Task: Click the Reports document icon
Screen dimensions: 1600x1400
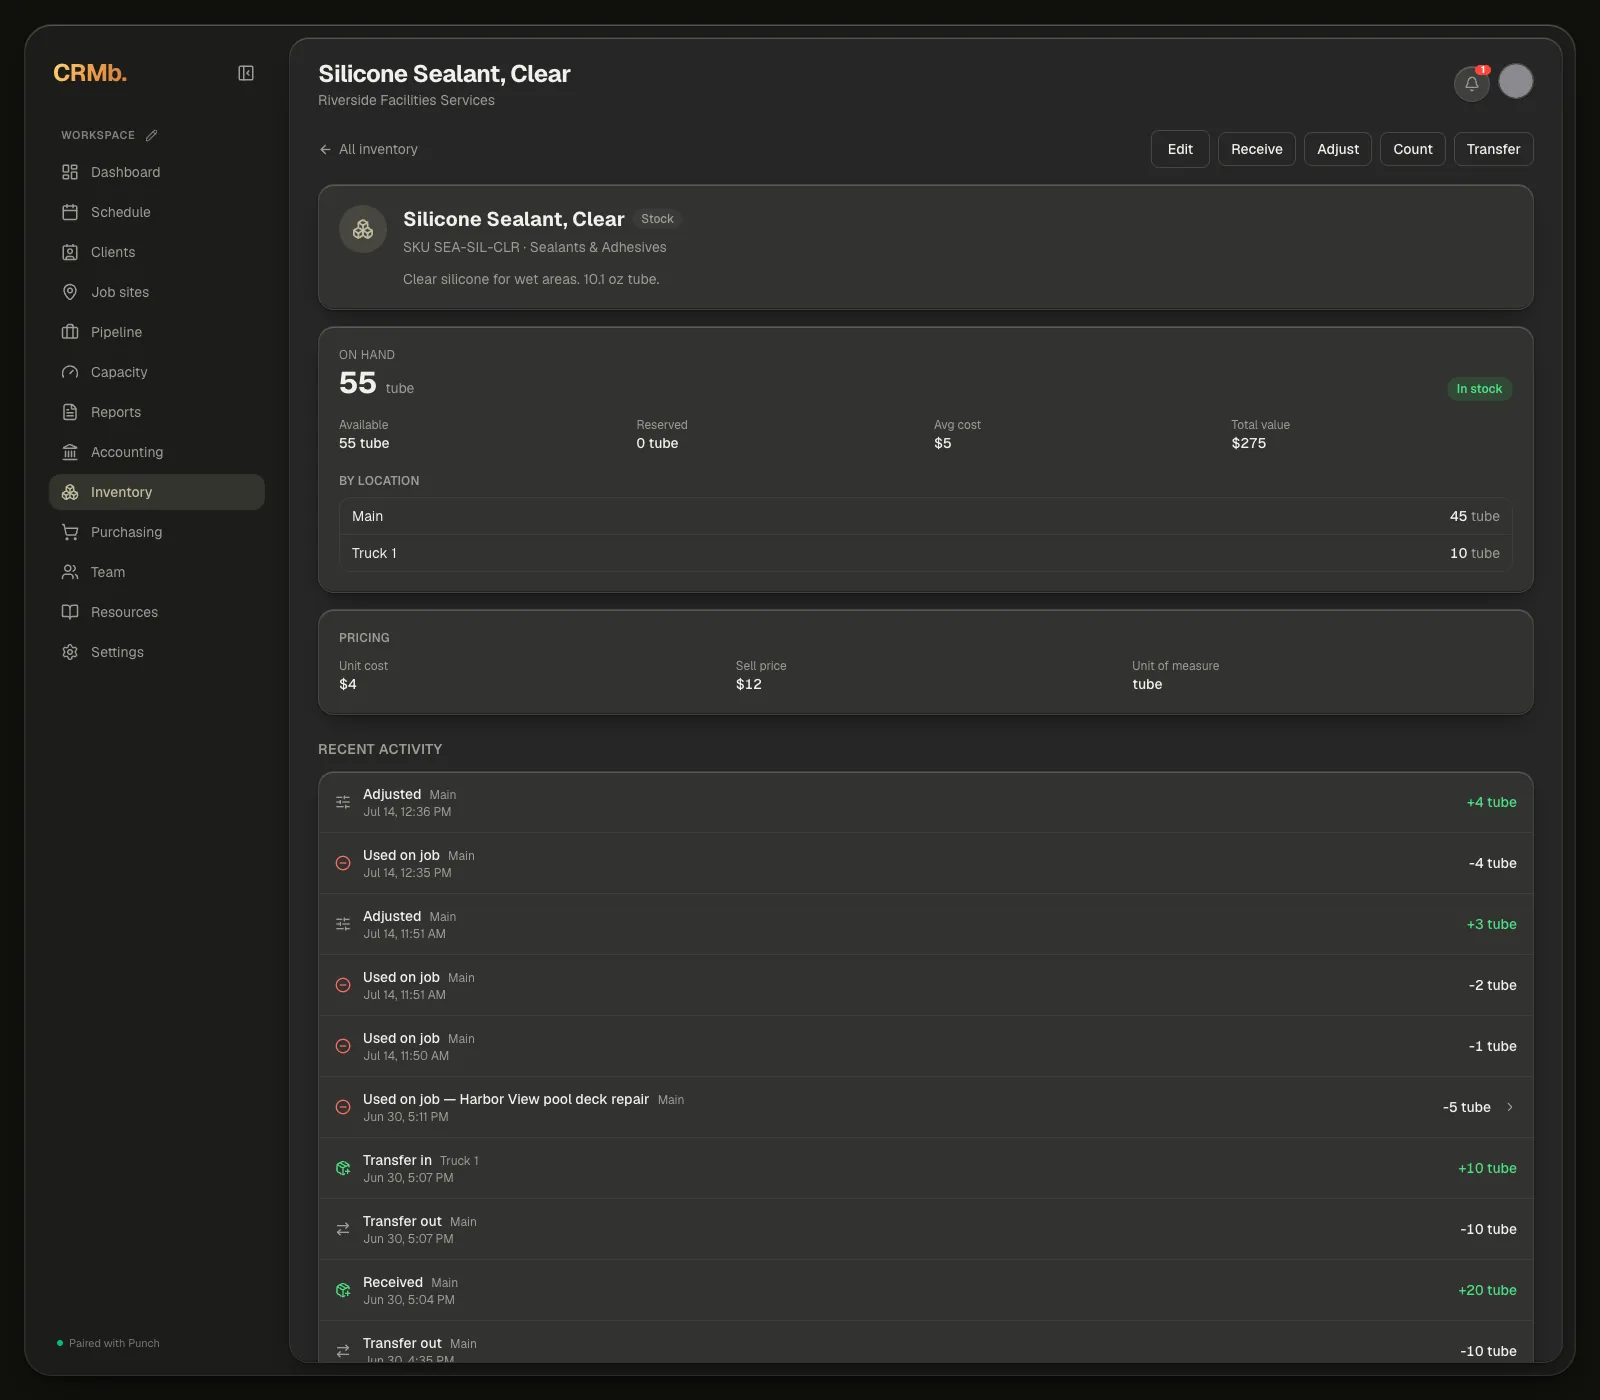Action: (x=70, y=412)
